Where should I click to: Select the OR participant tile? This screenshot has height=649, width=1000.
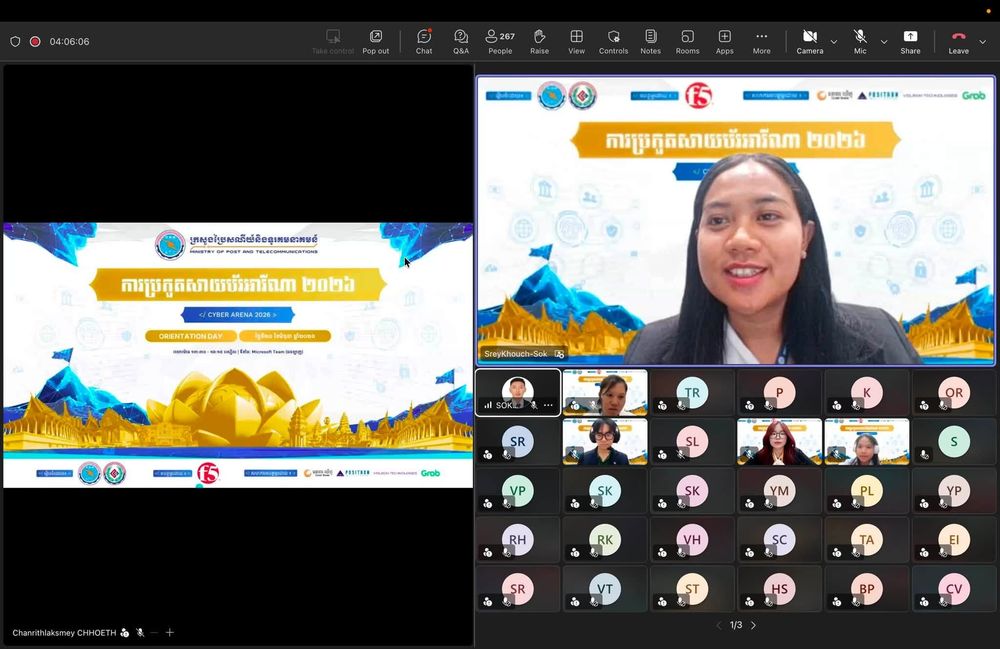pos(954,393)
